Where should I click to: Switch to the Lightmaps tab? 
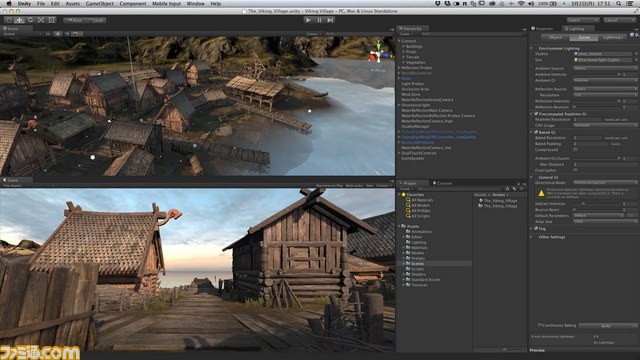[x=612, y=37]
